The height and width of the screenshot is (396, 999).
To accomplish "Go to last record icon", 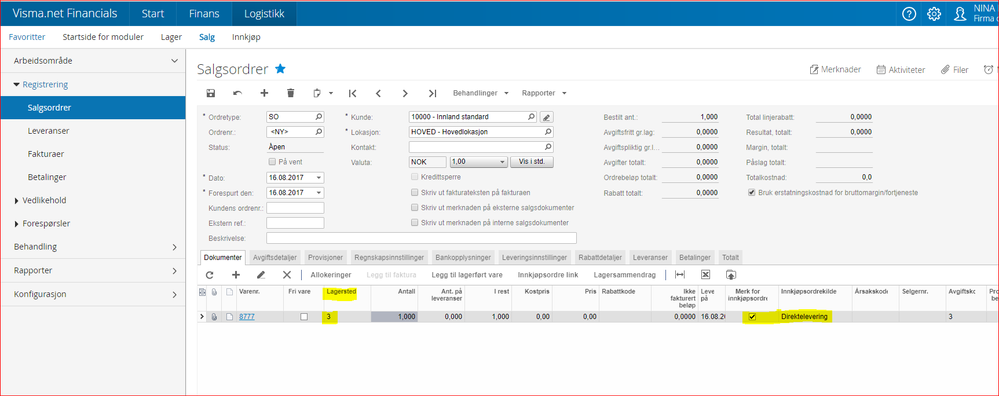I will pos(432,93).
